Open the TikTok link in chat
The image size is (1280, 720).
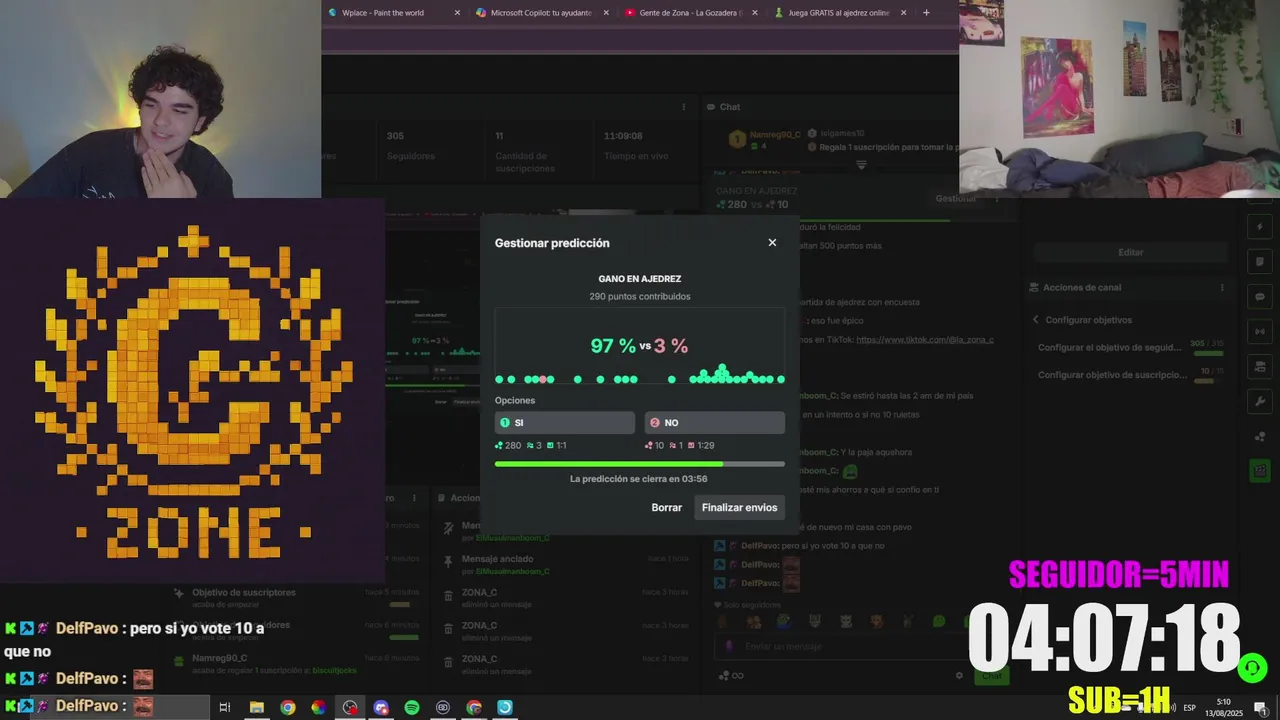point(925,340)
